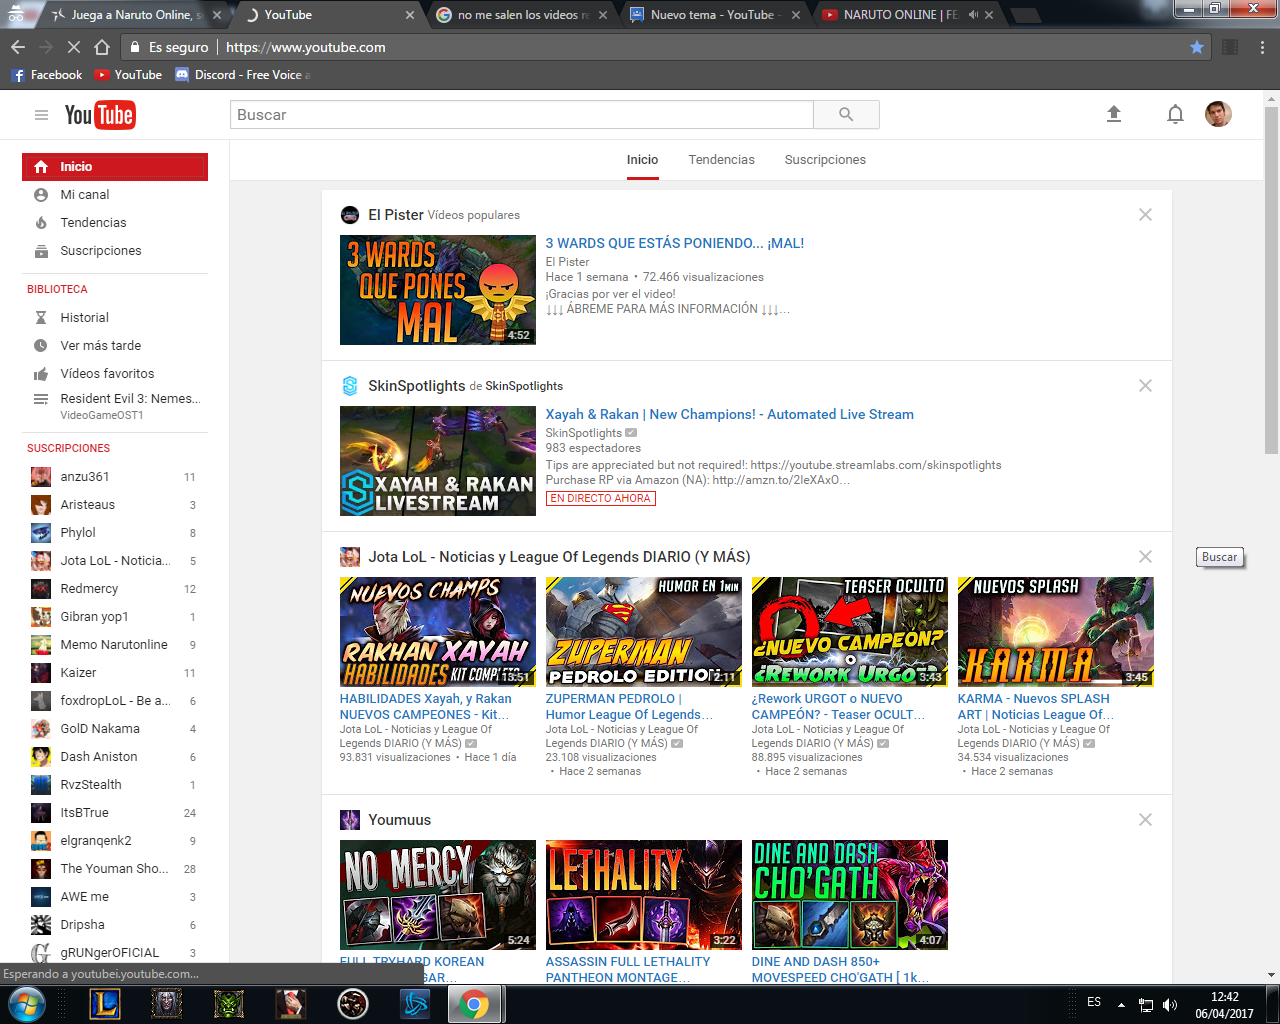Click the YouTube search input field
The width and height of the screenshot is (1280, 1024).
tap(522, 115)
